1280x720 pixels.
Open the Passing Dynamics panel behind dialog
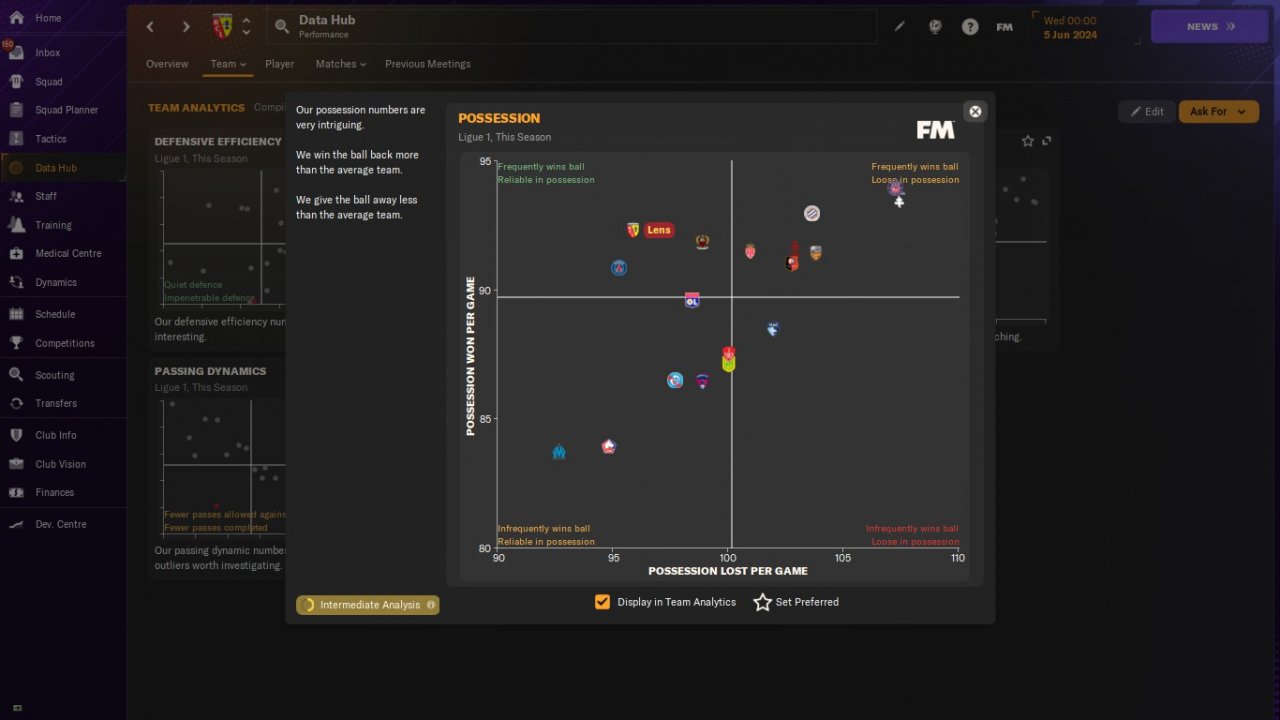[x=217, y=468]
